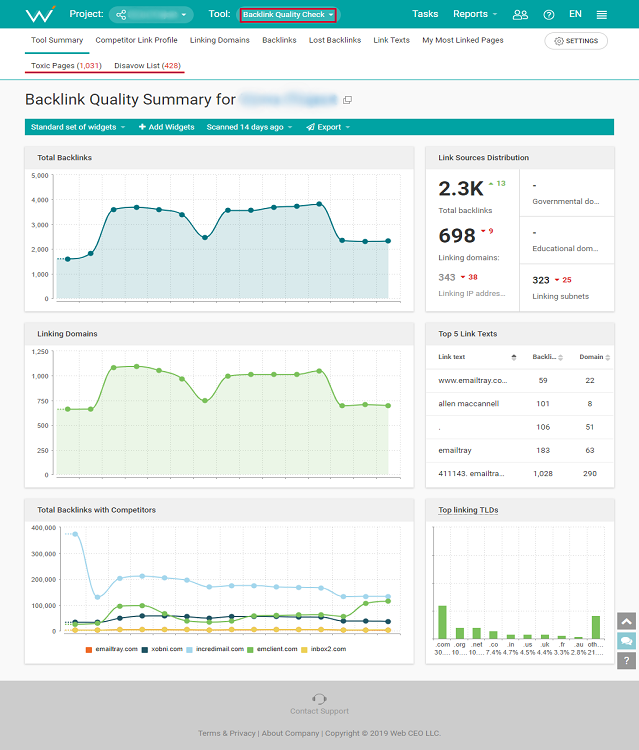Screen dimensions: 639x750
Task: Switch to the Backlinks tab
Action: [x=279, y=40]
